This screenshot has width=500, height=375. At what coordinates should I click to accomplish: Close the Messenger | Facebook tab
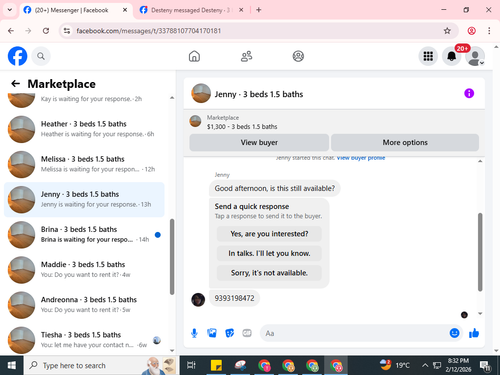(125, 10)
